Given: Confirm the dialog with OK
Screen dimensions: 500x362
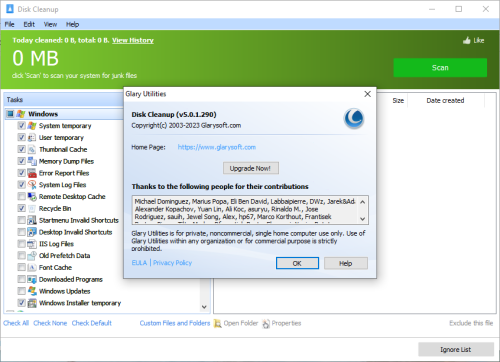Looking at the screenshot, I should 297,263.
